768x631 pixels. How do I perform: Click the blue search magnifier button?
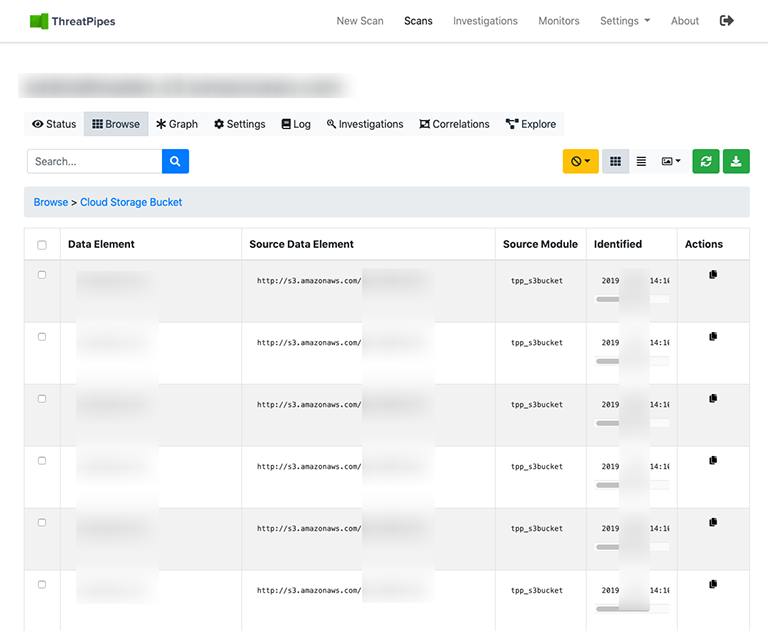click(x=175, y=161)
